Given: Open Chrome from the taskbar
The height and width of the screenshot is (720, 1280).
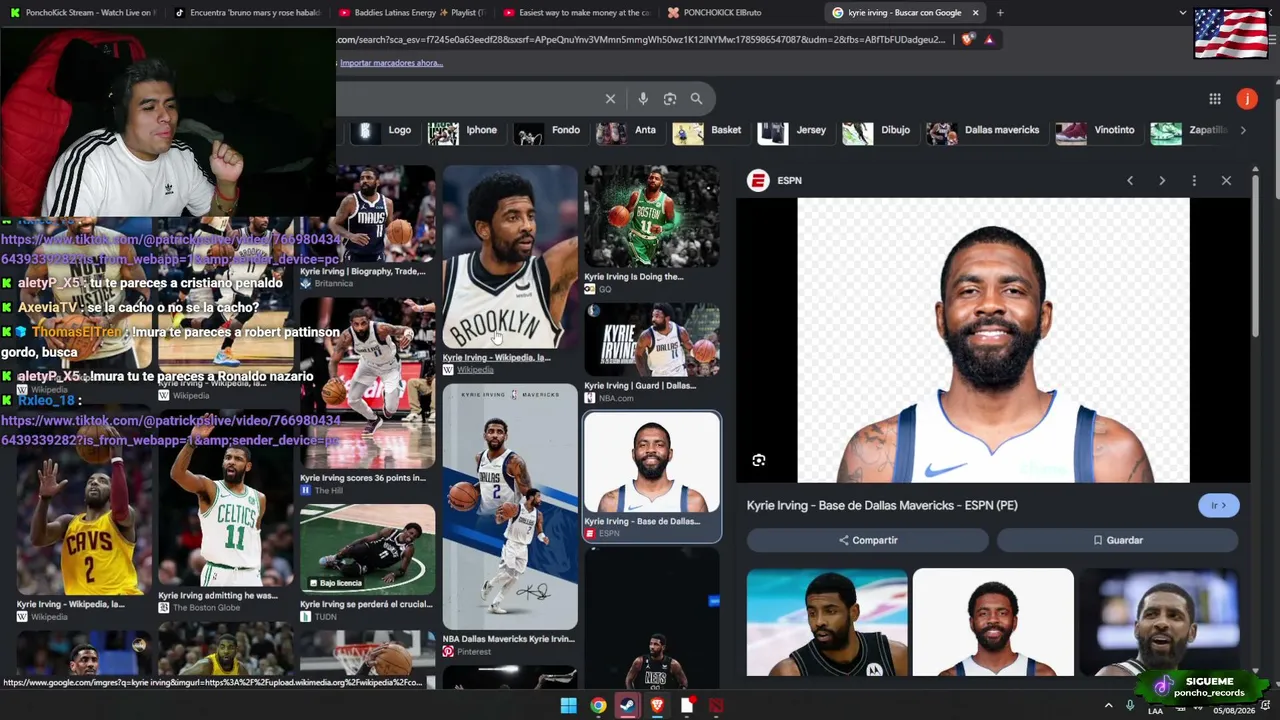Looking at the screenshot, I should 598,706.
